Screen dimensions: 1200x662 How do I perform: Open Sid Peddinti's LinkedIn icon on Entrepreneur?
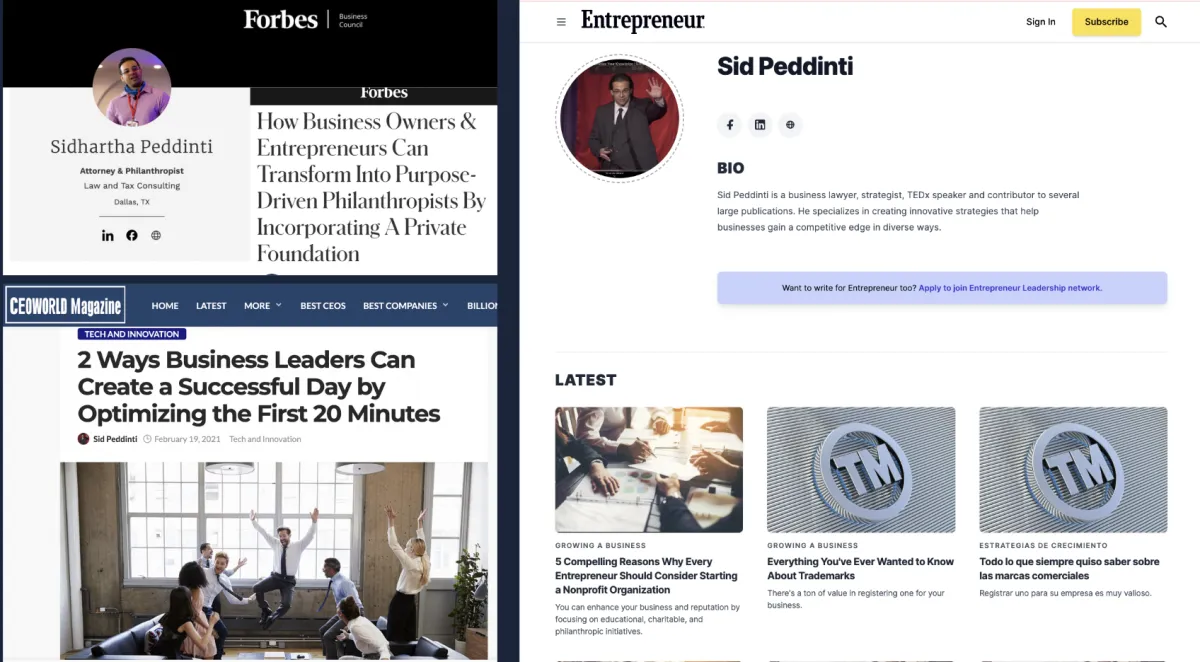coord(760,125)
